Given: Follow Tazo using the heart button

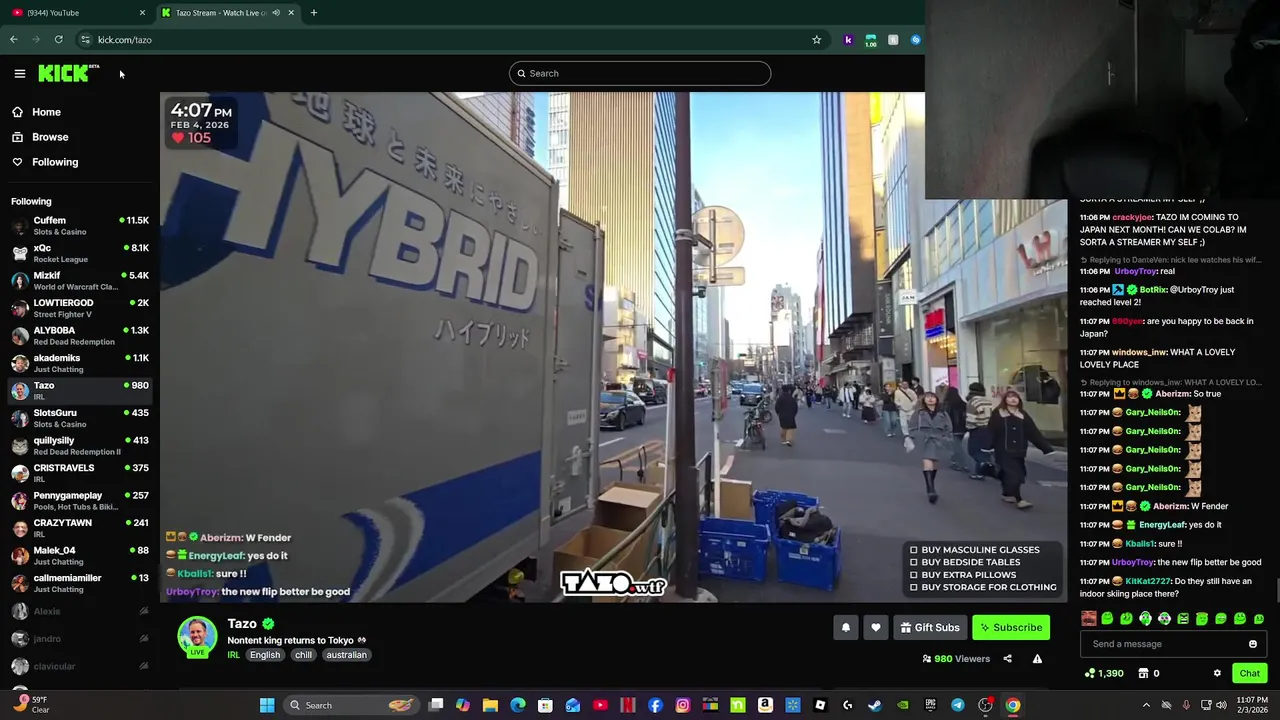Looking at the screenshot, I should [x=876, y=628].
